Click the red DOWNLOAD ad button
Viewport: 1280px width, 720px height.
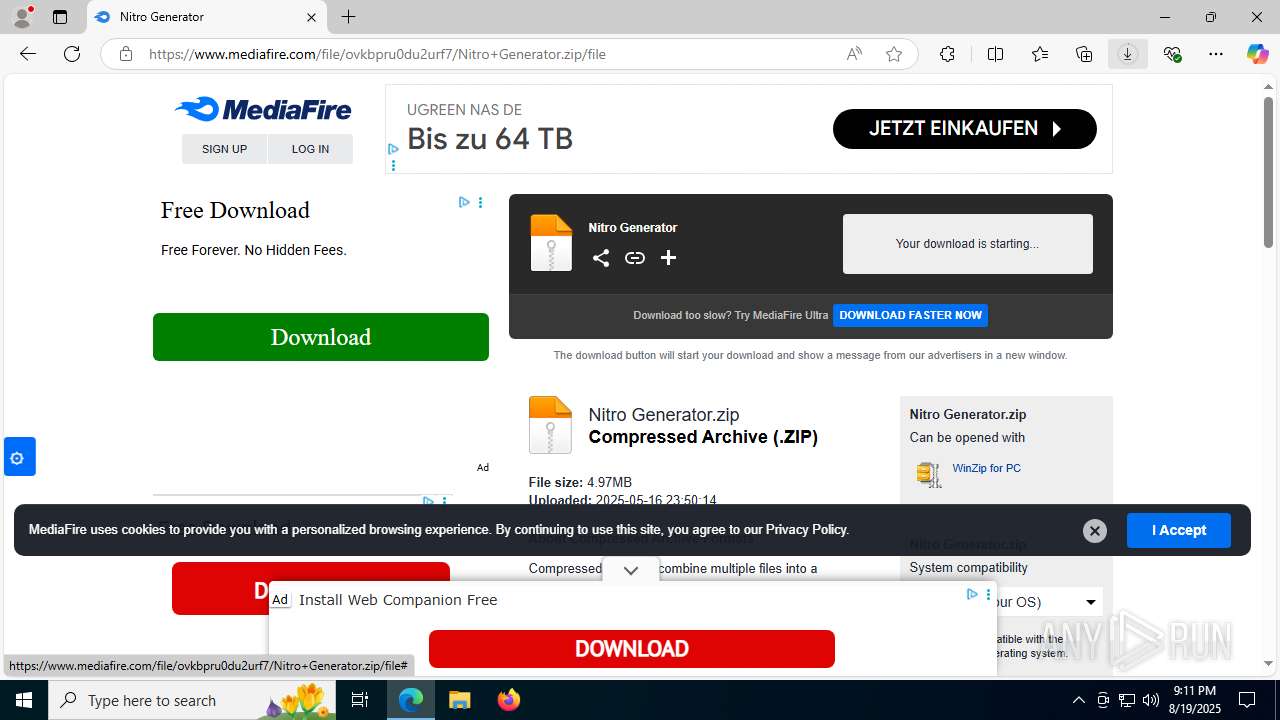point(632,649)
